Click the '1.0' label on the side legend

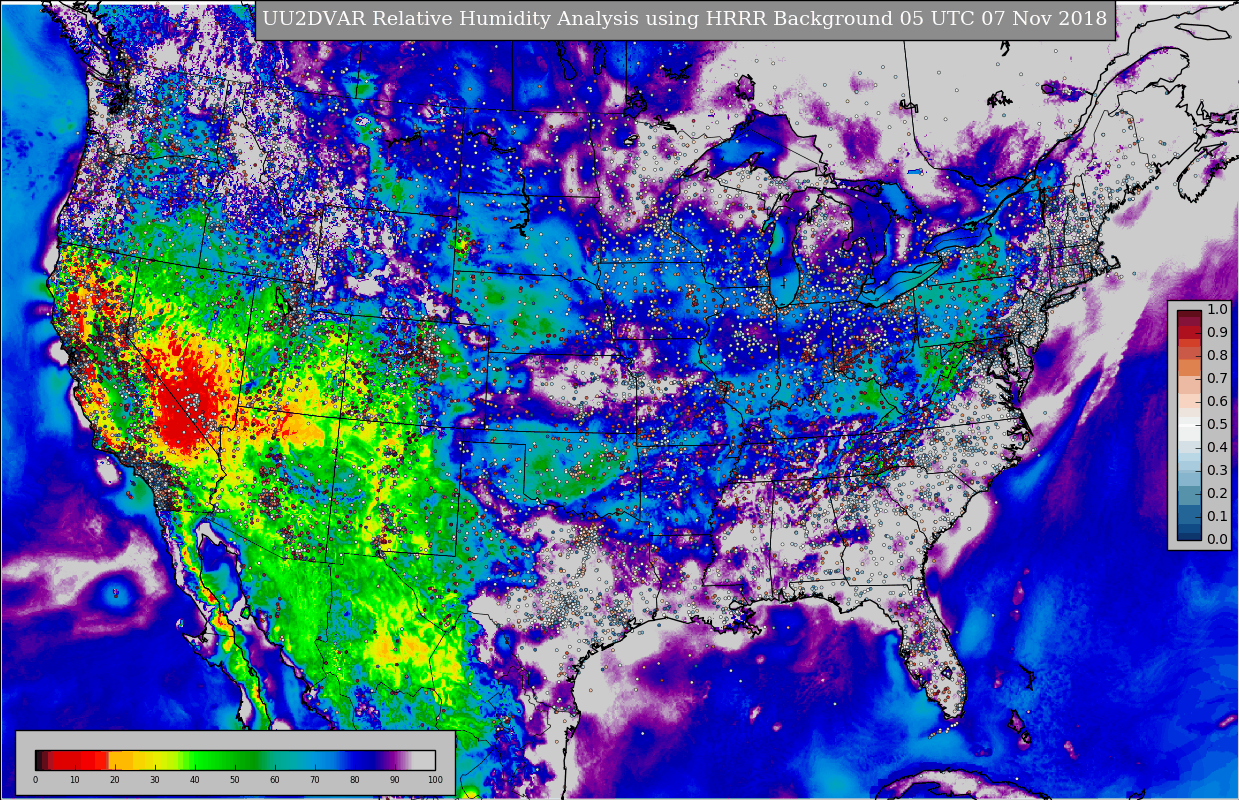point(1217,309)
